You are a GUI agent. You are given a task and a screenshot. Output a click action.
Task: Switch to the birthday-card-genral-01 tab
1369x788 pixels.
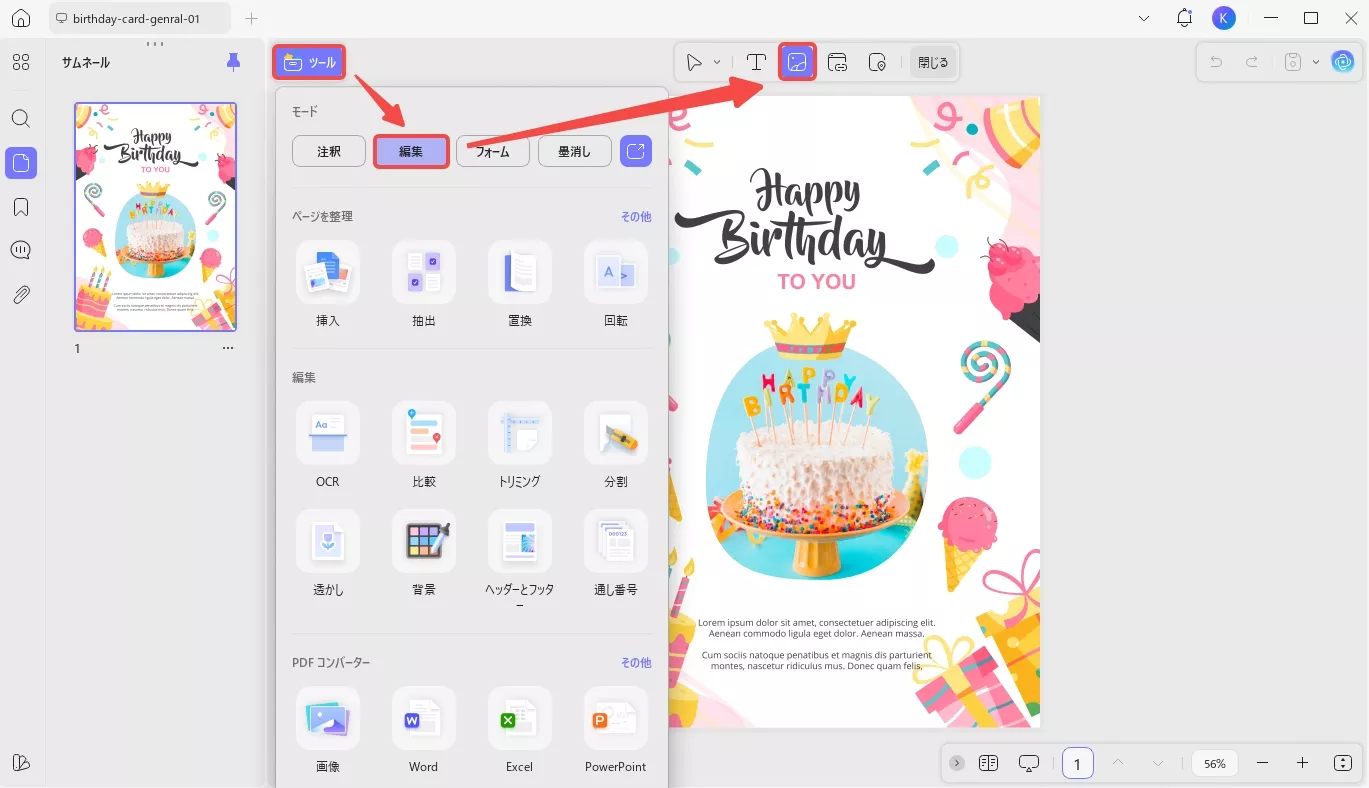pos(139,17)
